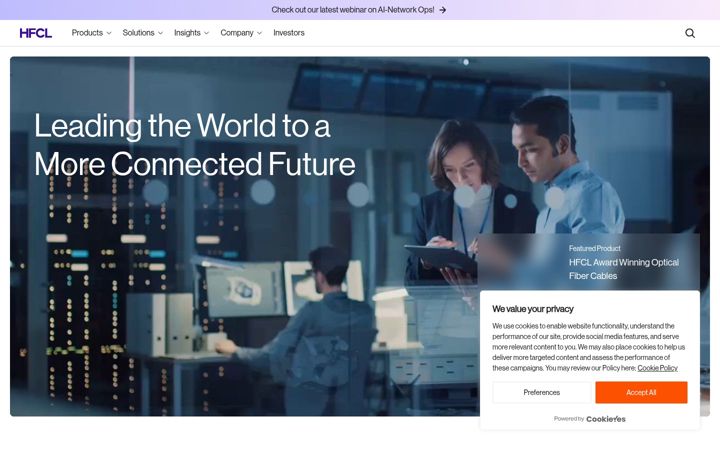Open HFCL Award Winning Optical Fiber Cables
This screenshot has height=450, width=720.
pyautogui.click(x=624, y=269)
